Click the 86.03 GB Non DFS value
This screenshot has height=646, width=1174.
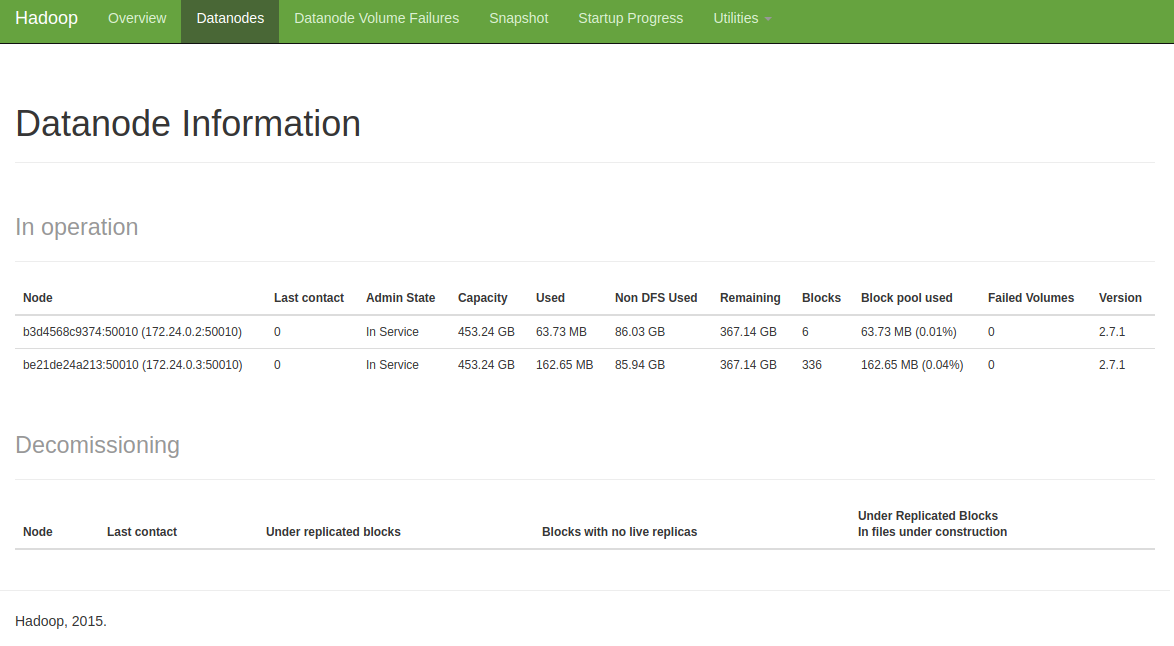coord(640,332)
